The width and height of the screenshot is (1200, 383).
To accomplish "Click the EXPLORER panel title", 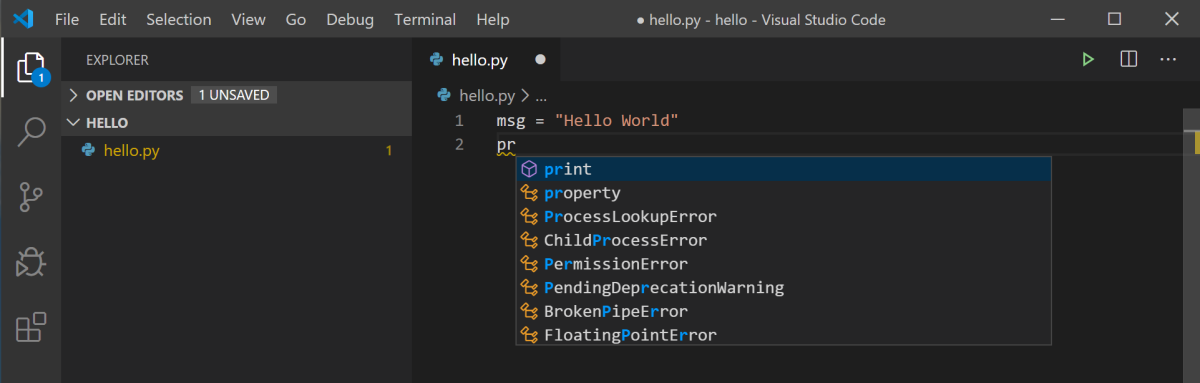I will point(117,60).
